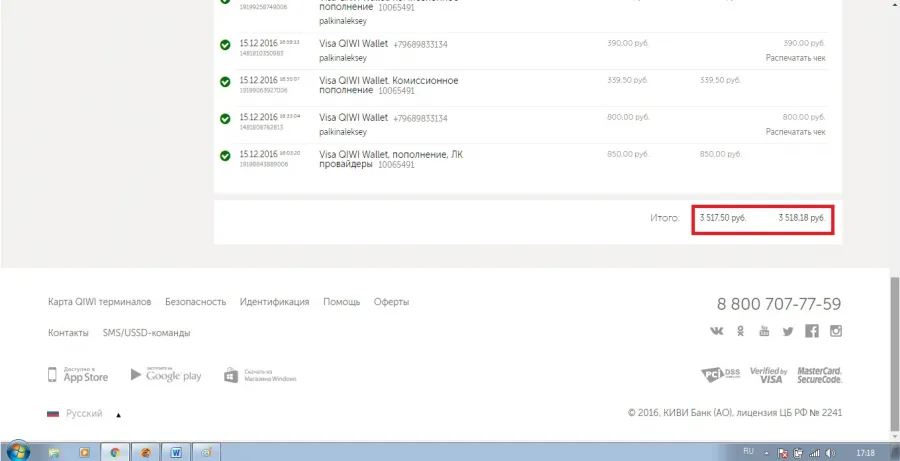Click Распечатать чек for the 390,00 payment

click(796, 58)
